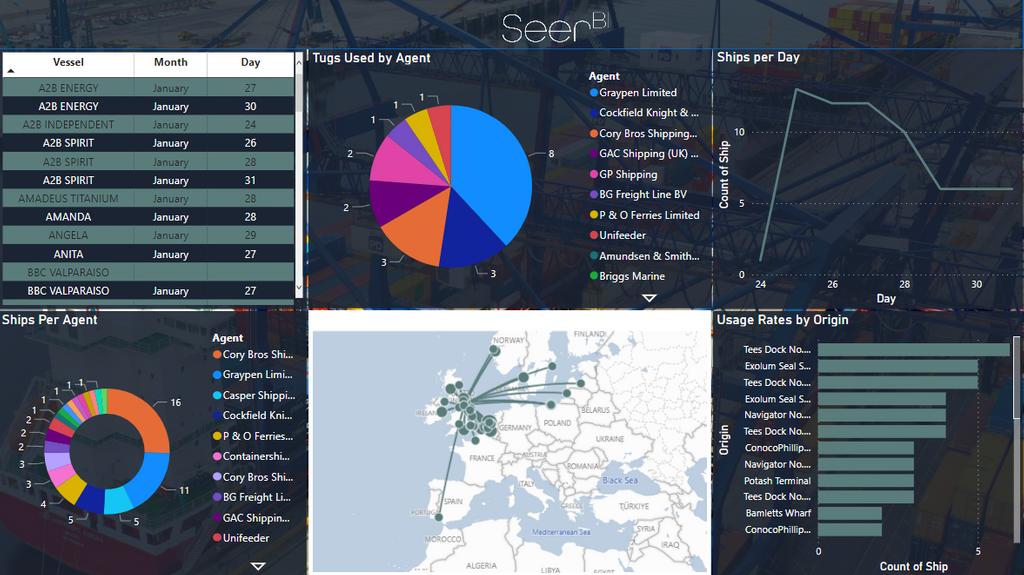Click the Day column header
Image resolution: width=1024 pixels, height=575 pixels.
point(250,63)
